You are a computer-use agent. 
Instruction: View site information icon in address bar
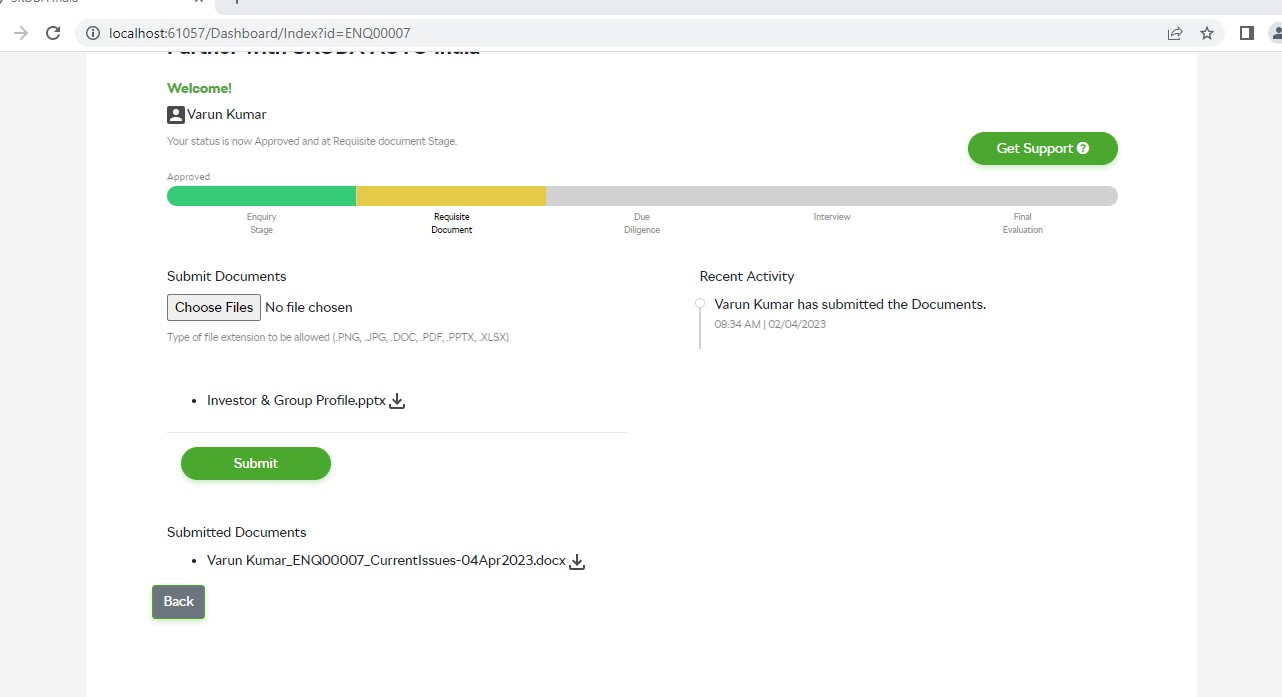(93, 33)
